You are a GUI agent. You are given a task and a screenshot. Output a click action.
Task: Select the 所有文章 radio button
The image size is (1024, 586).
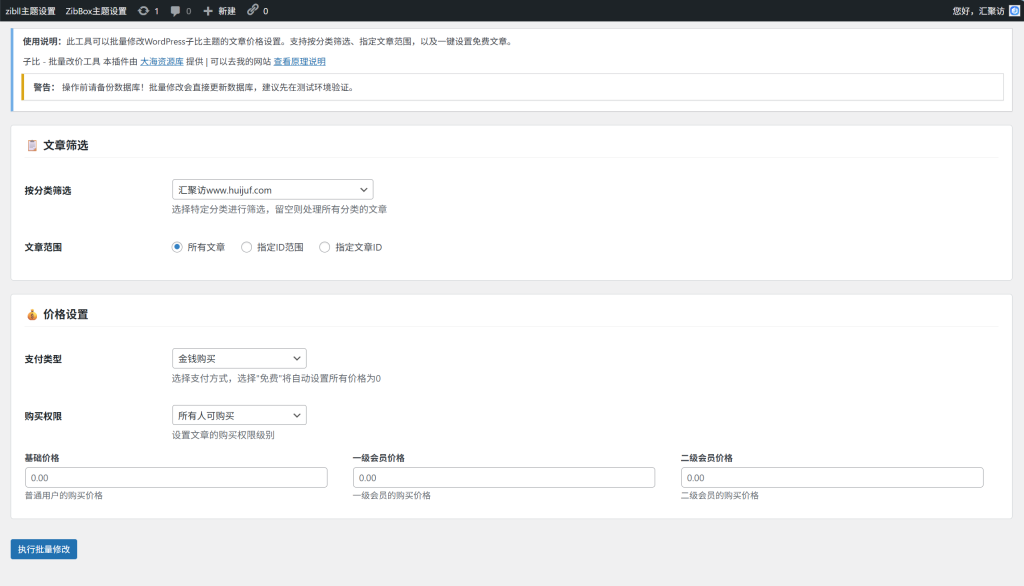(x=177, y=247)
